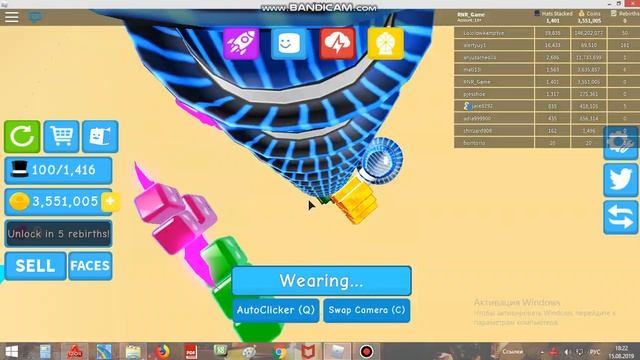640x360 pixels.
Task: Click the volume speaker tray icon
Action: [567, 352]
